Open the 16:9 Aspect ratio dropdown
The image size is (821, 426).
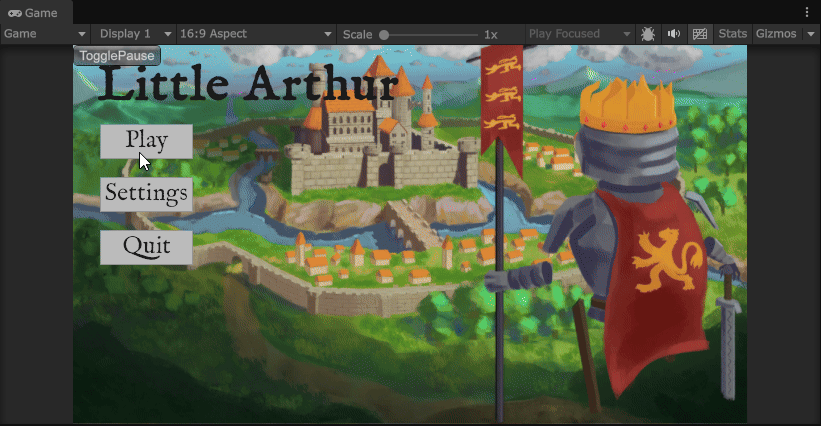tap(256, 34)
